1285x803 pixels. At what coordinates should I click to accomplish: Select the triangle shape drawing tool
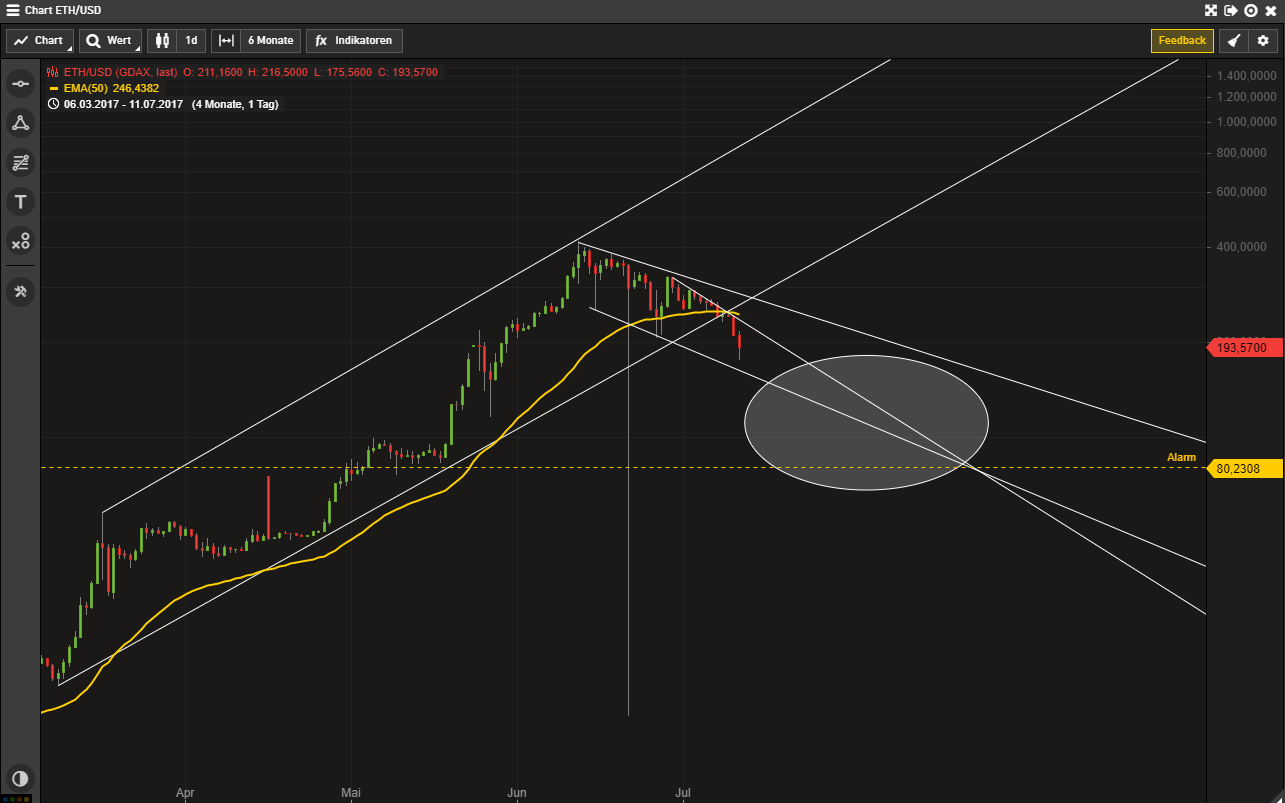20,123
